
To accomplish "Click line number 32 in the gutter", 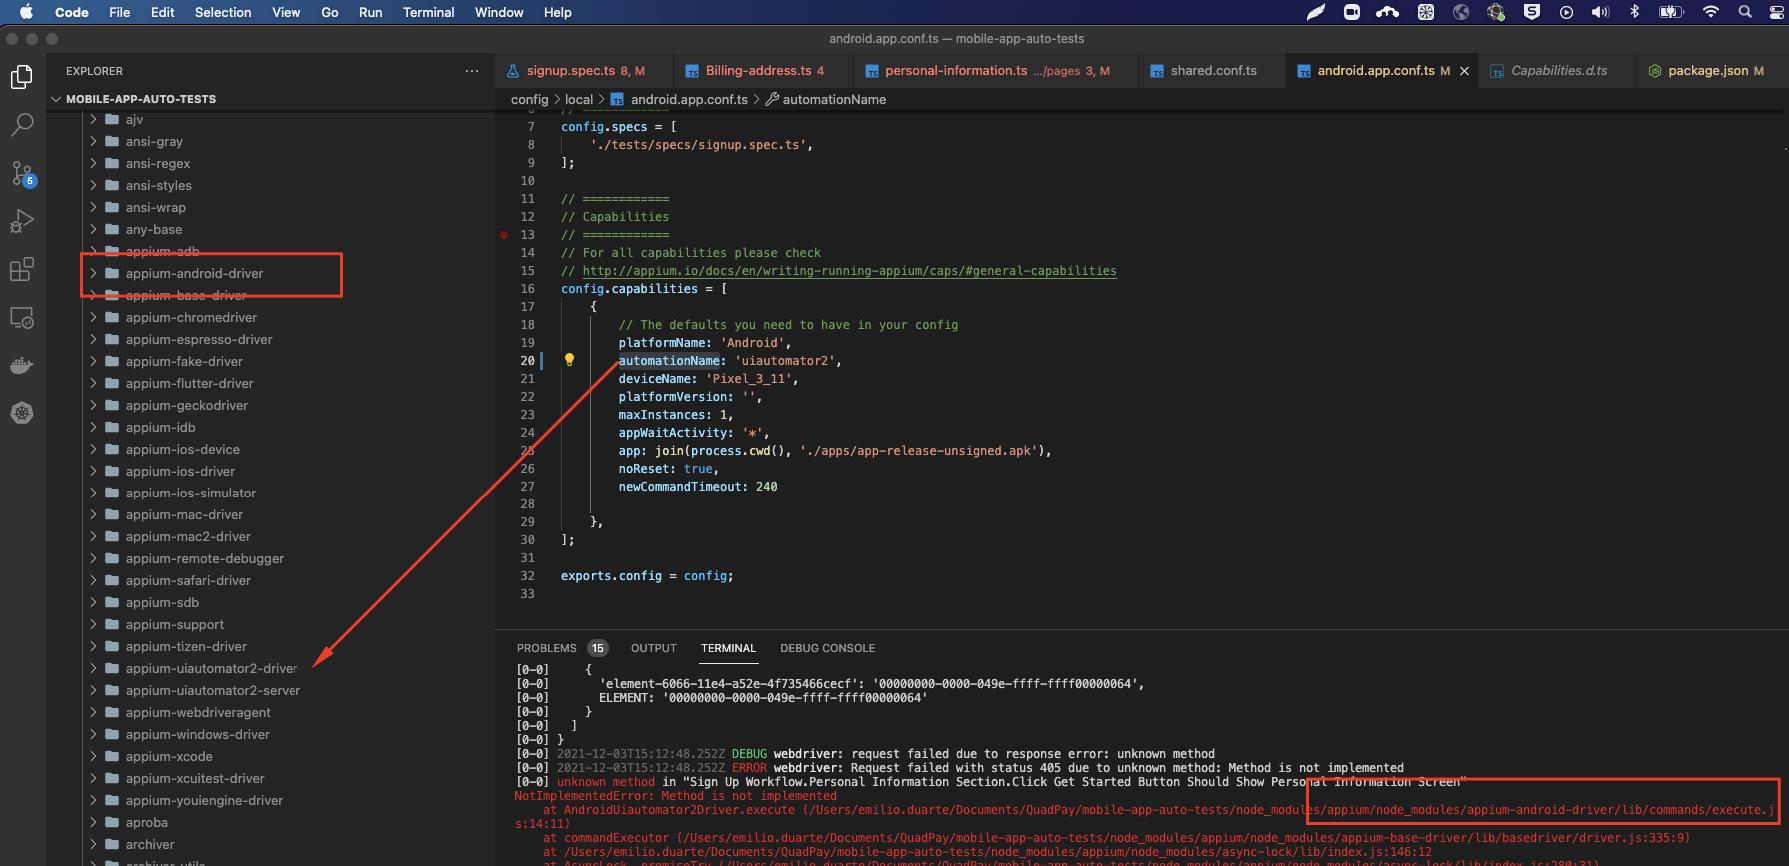I will tap(527, 576).
